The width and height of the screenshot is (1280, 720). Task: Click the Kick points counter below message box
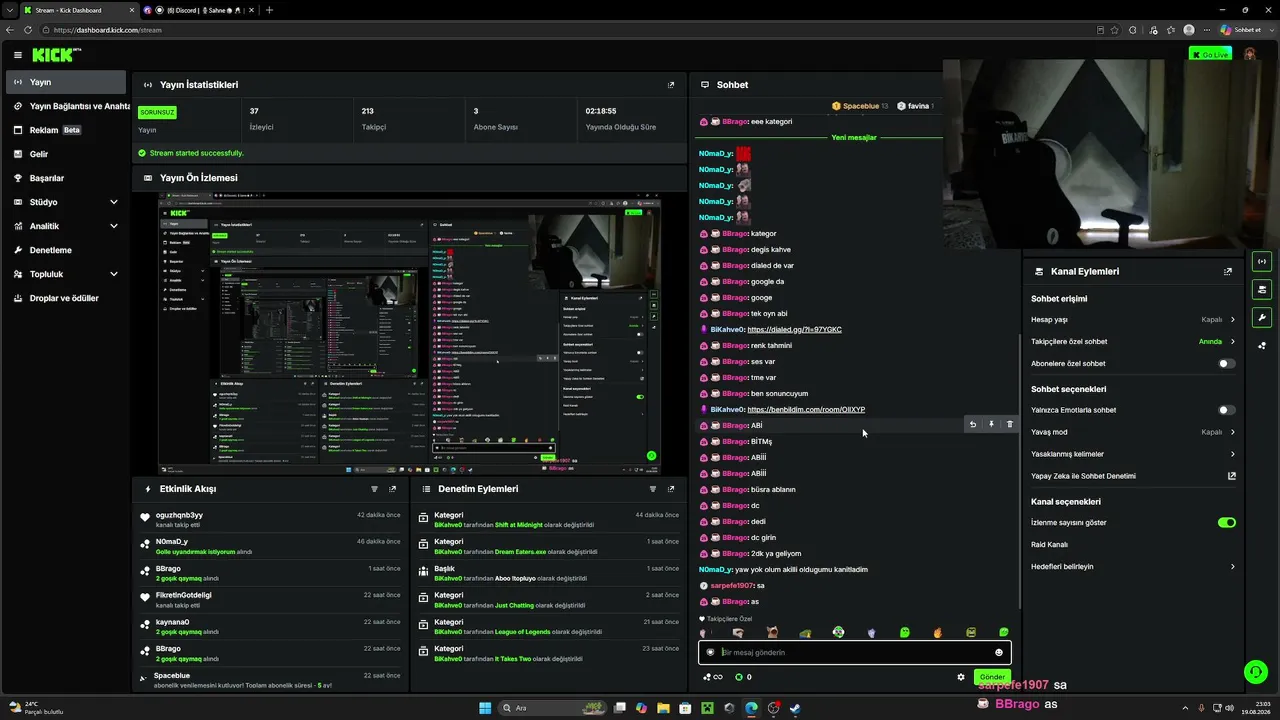point(743,677)
